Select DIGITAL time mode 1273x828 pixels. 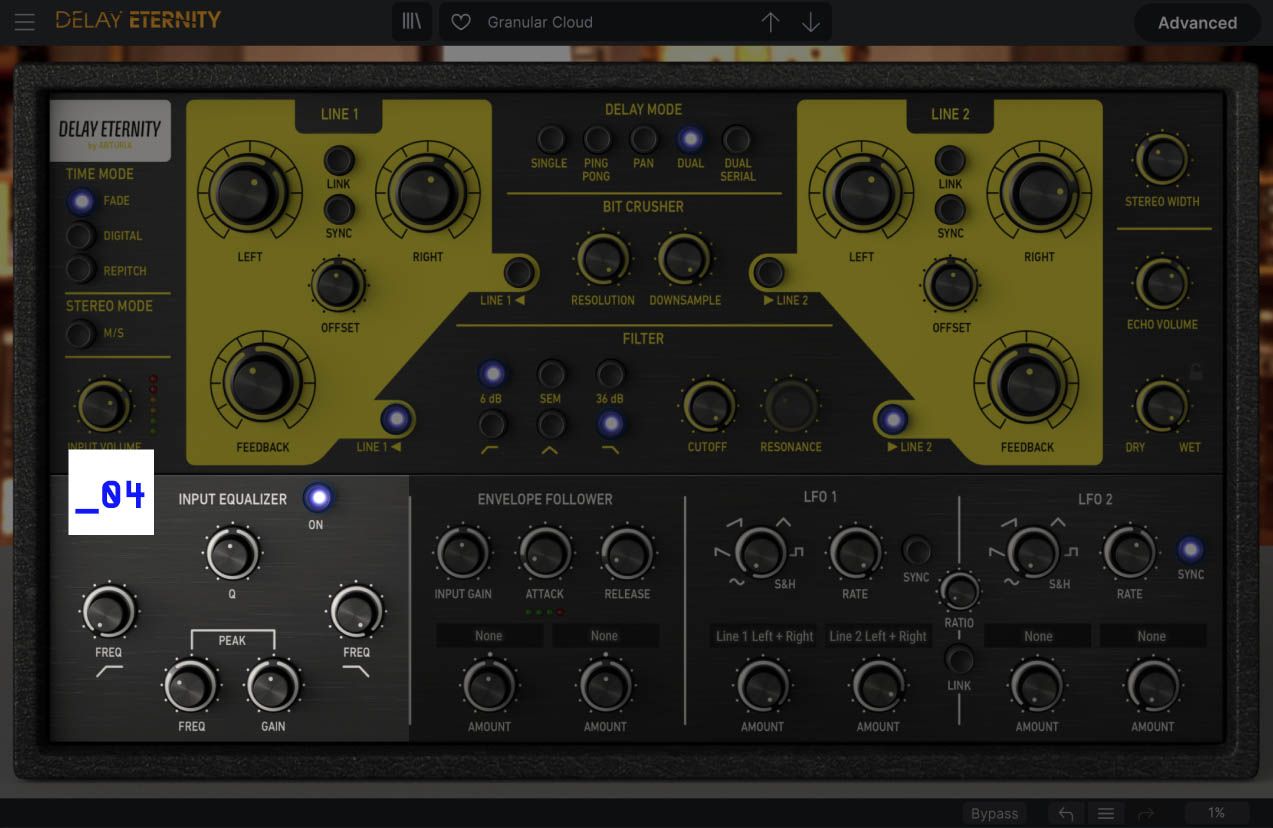pyautogui.click(x=81, y=236)
